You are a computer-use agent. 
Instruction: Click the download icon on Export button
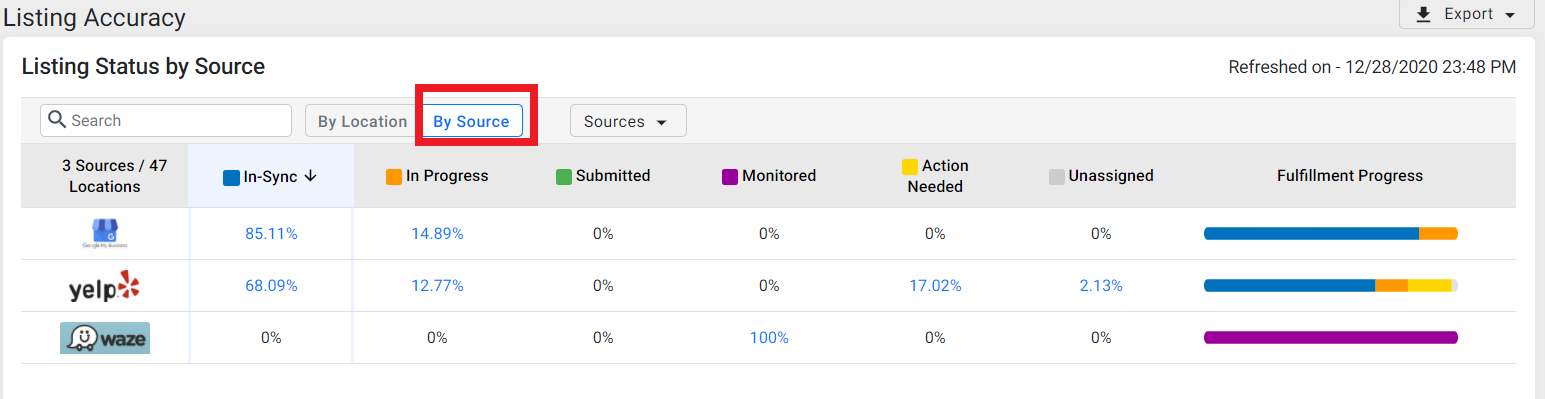[1424, 14]
